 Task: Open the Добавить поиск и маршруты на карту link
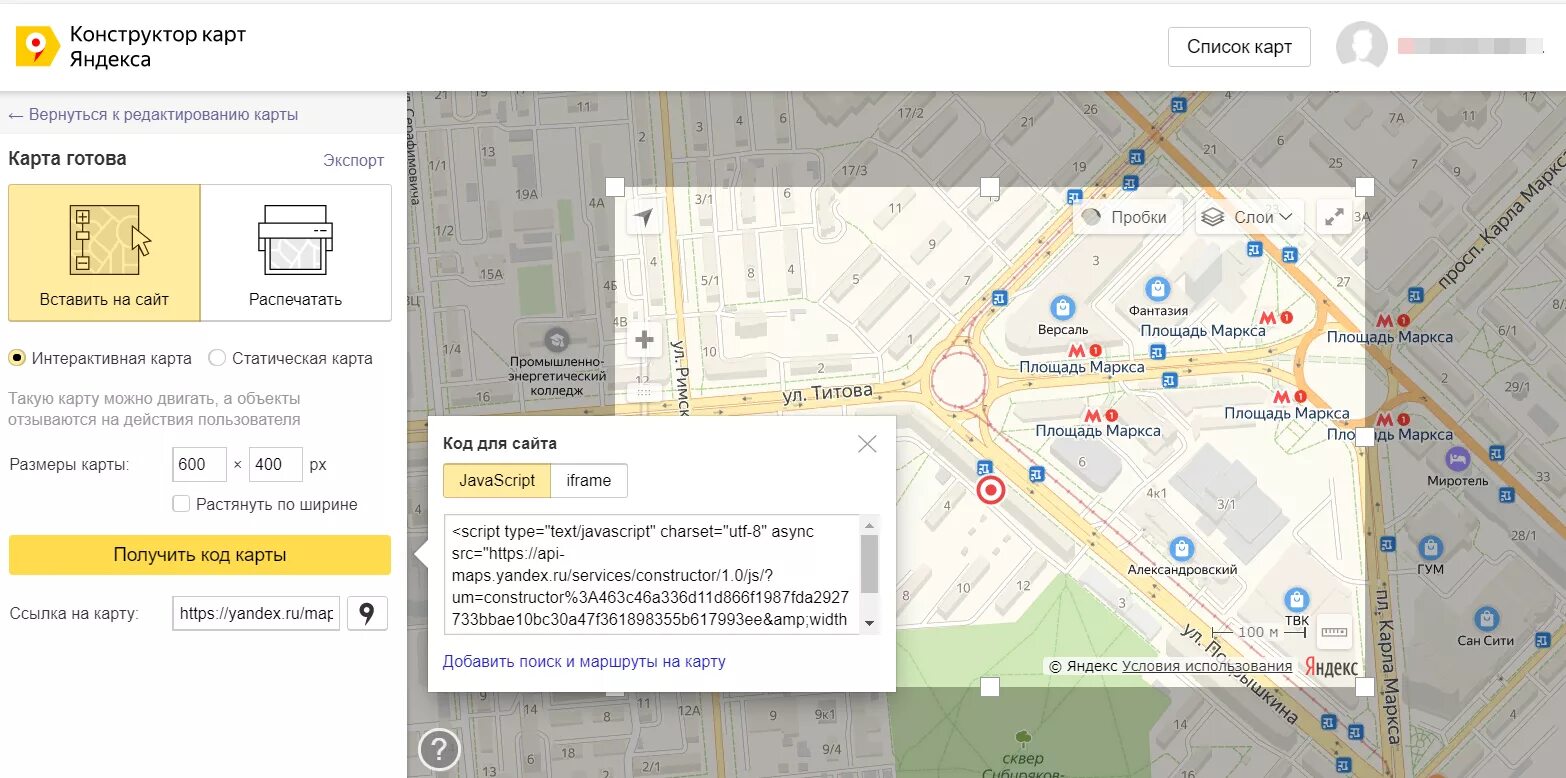point(584,661)
